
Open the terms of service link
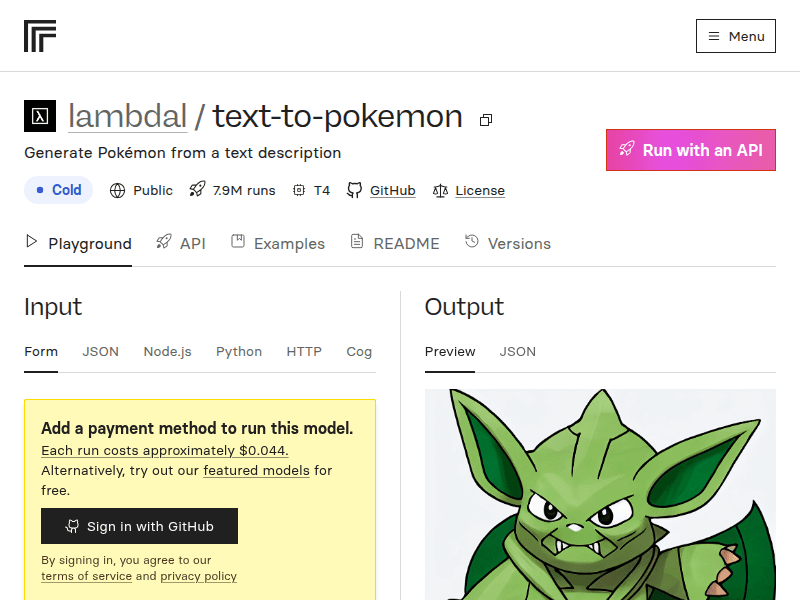click(87, 576)
